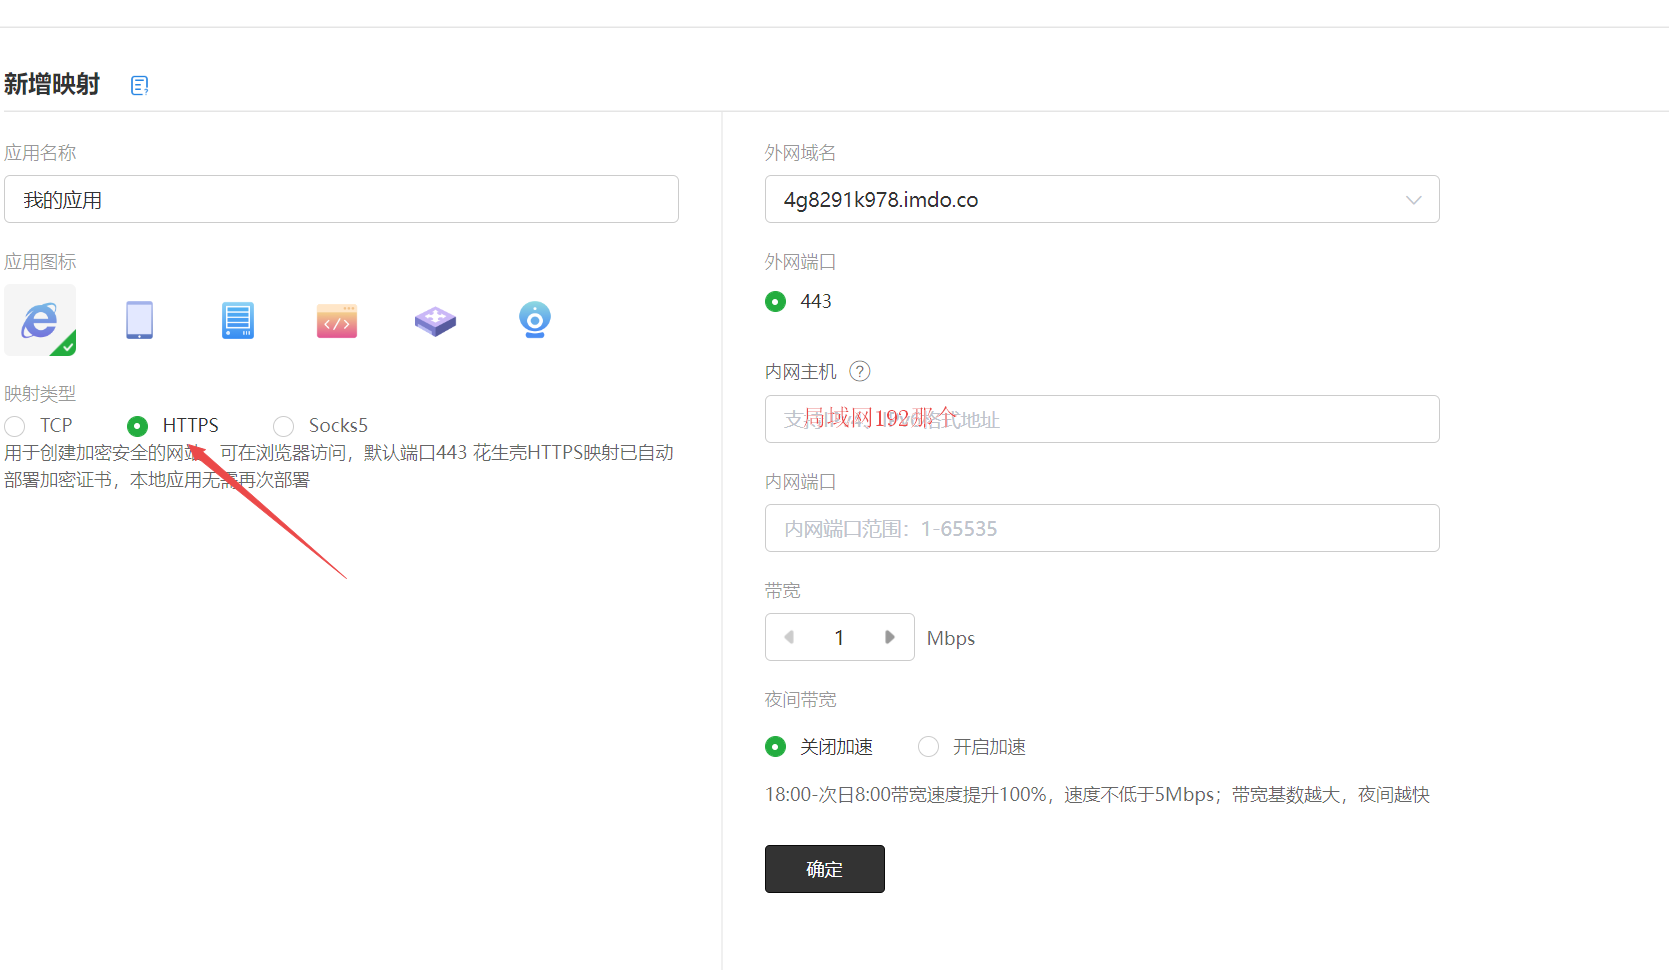Focus the 内网主机 address input field
This screenshot has width=1669, height=970.
pyautogui.click(x=1102, y=419)
